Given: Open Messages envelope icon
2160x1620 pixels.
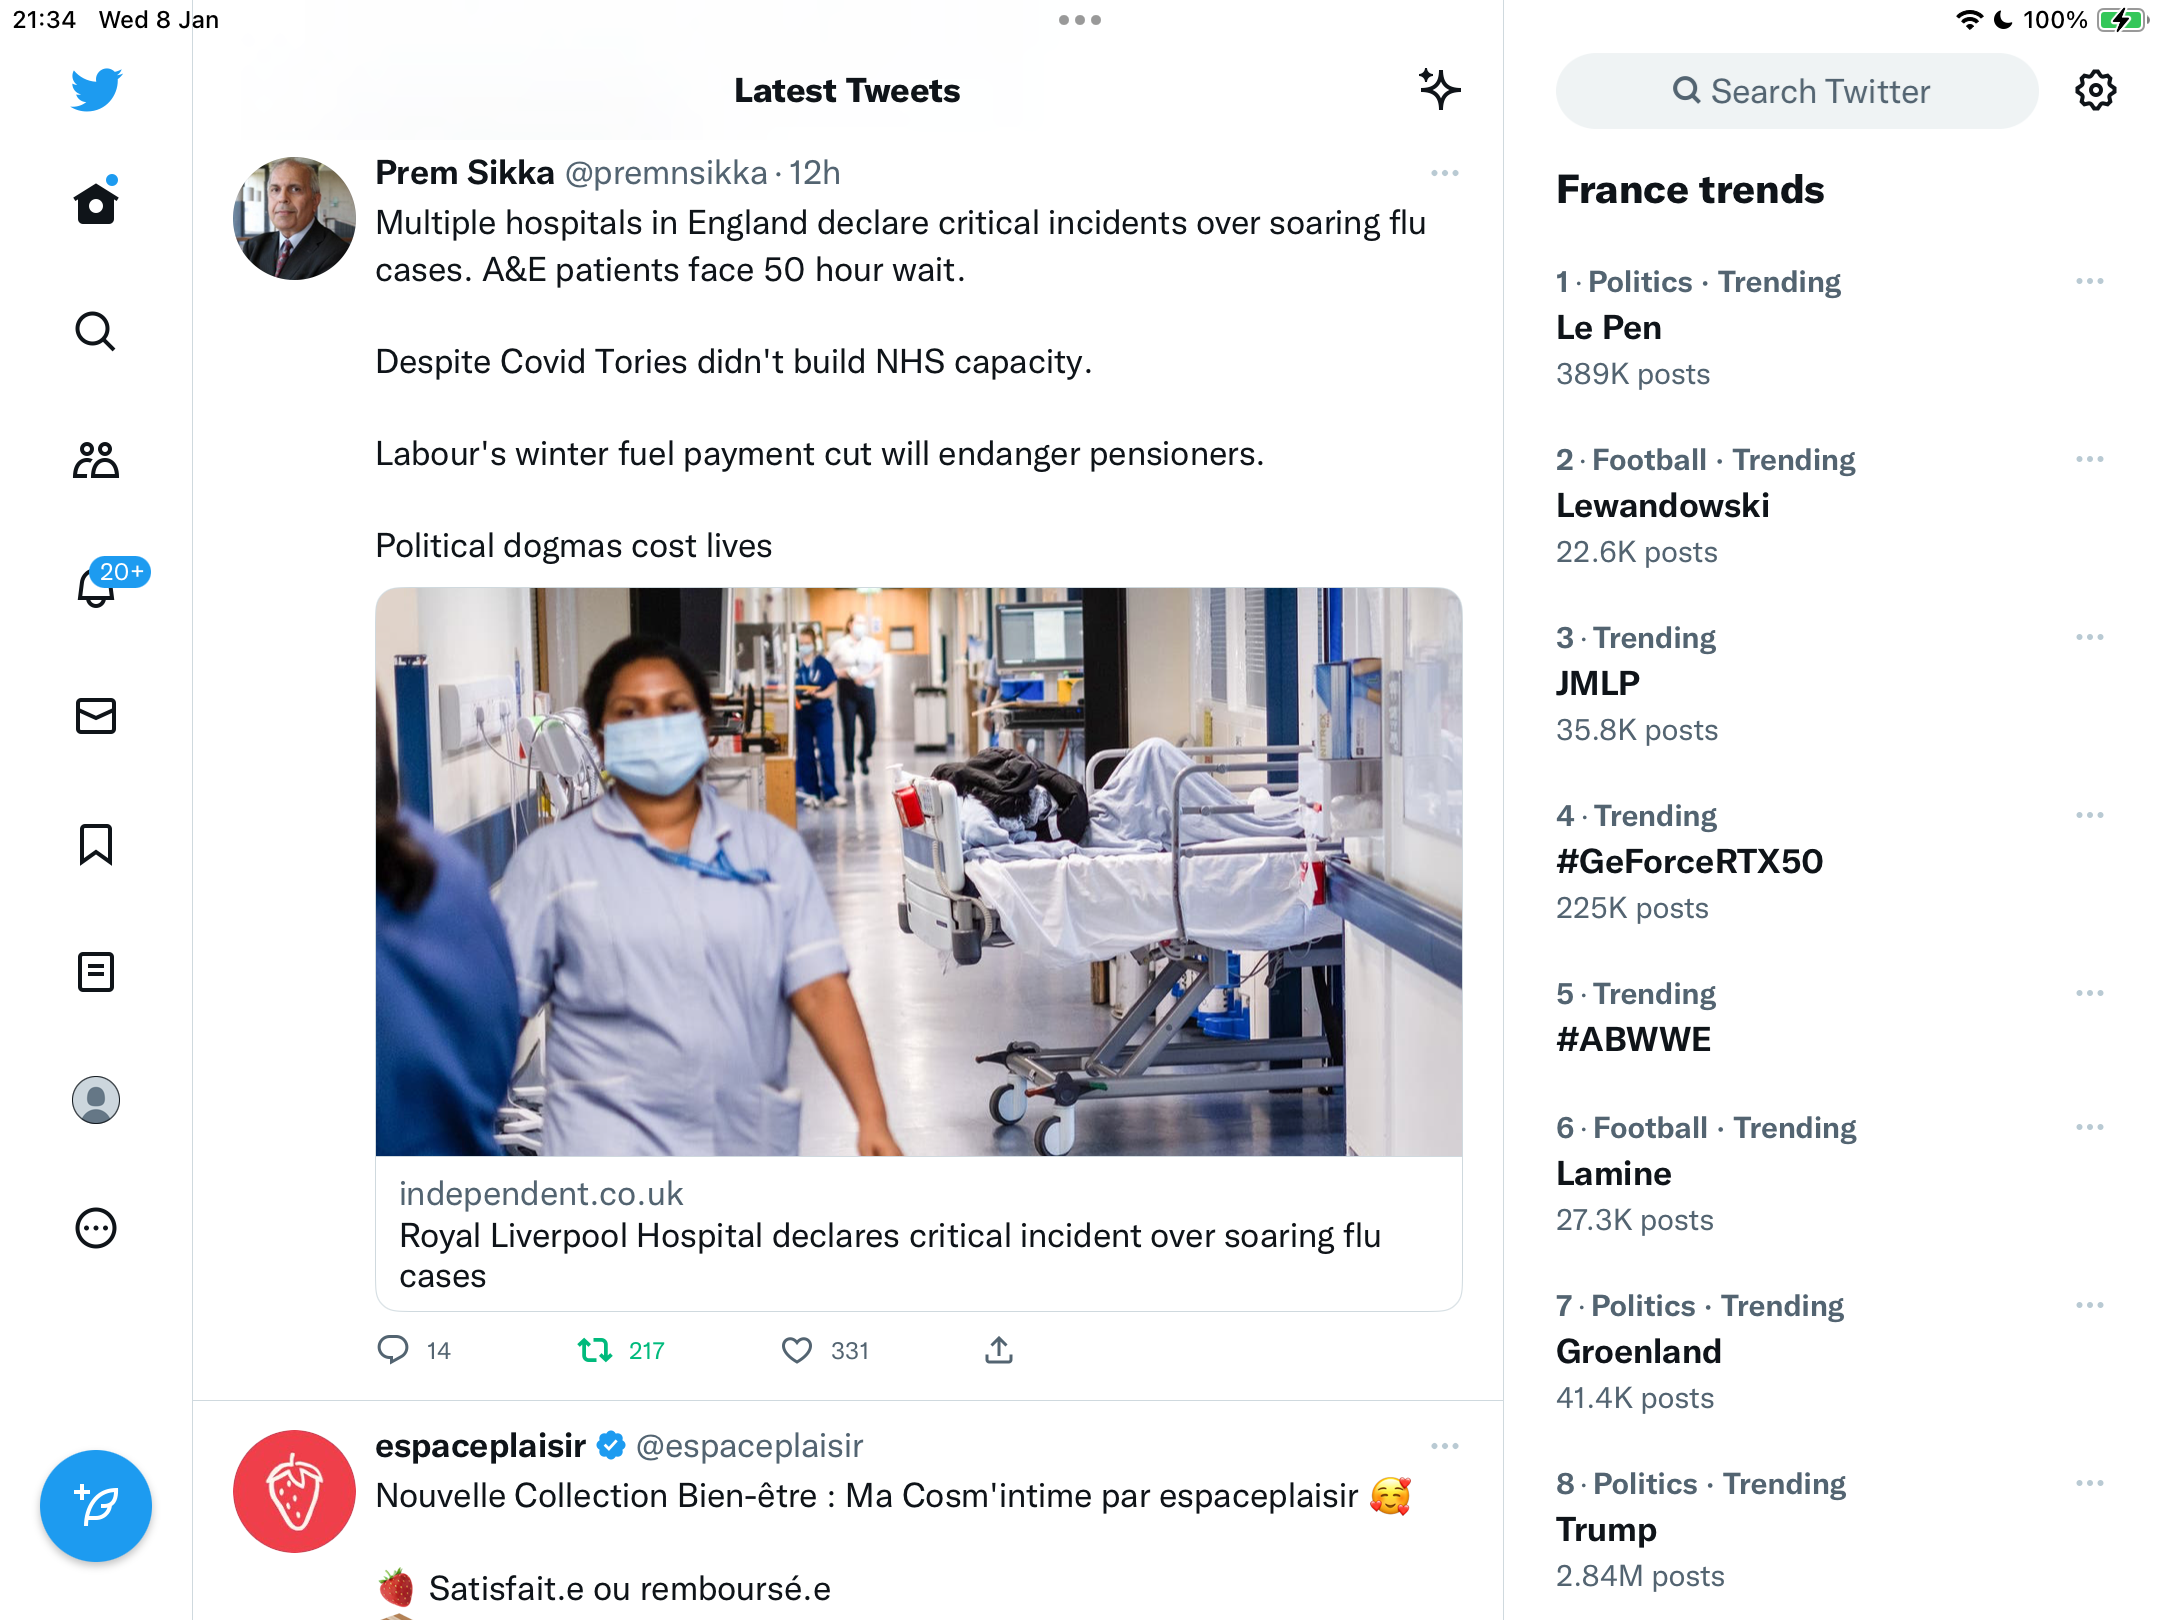Looking at the screenshot, I should click(96, 716).
